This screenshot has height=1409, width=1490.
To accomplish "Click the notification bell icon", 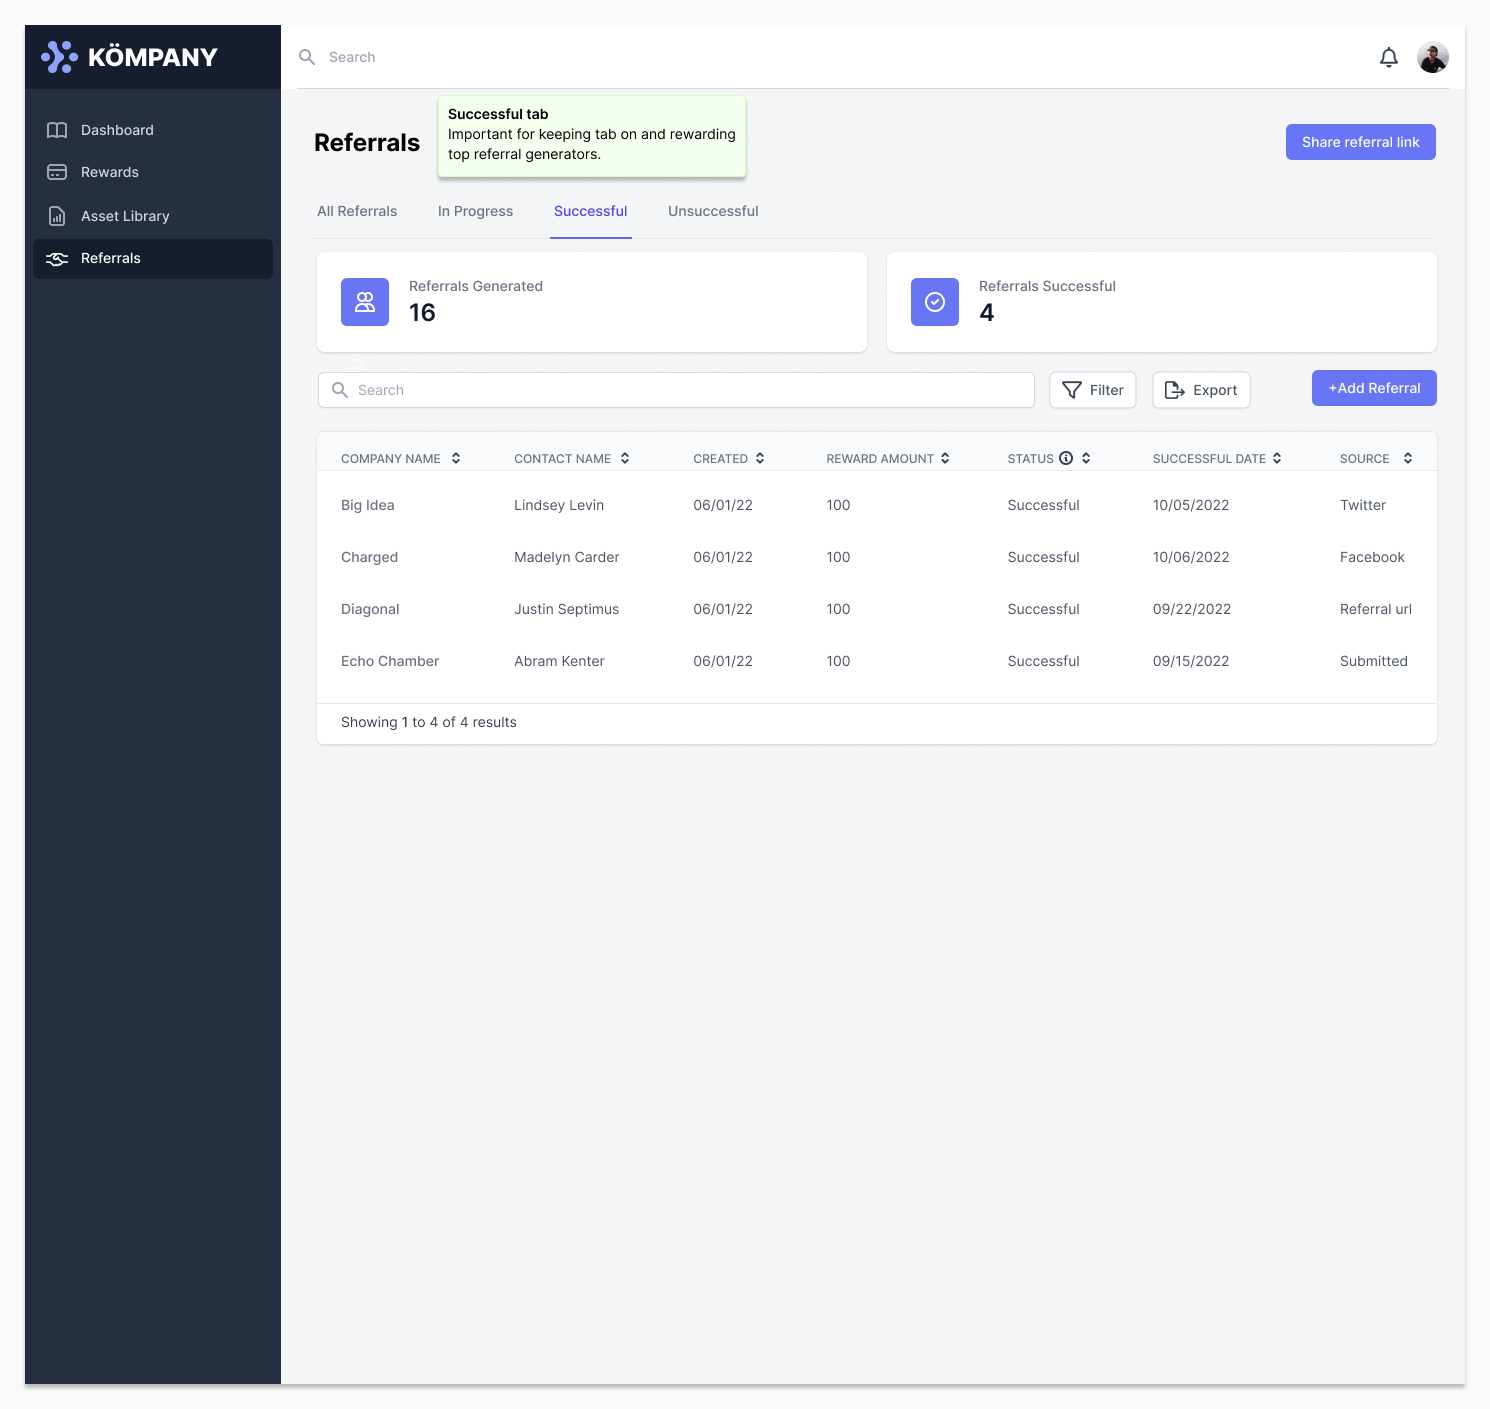I will click(1388, 58).
